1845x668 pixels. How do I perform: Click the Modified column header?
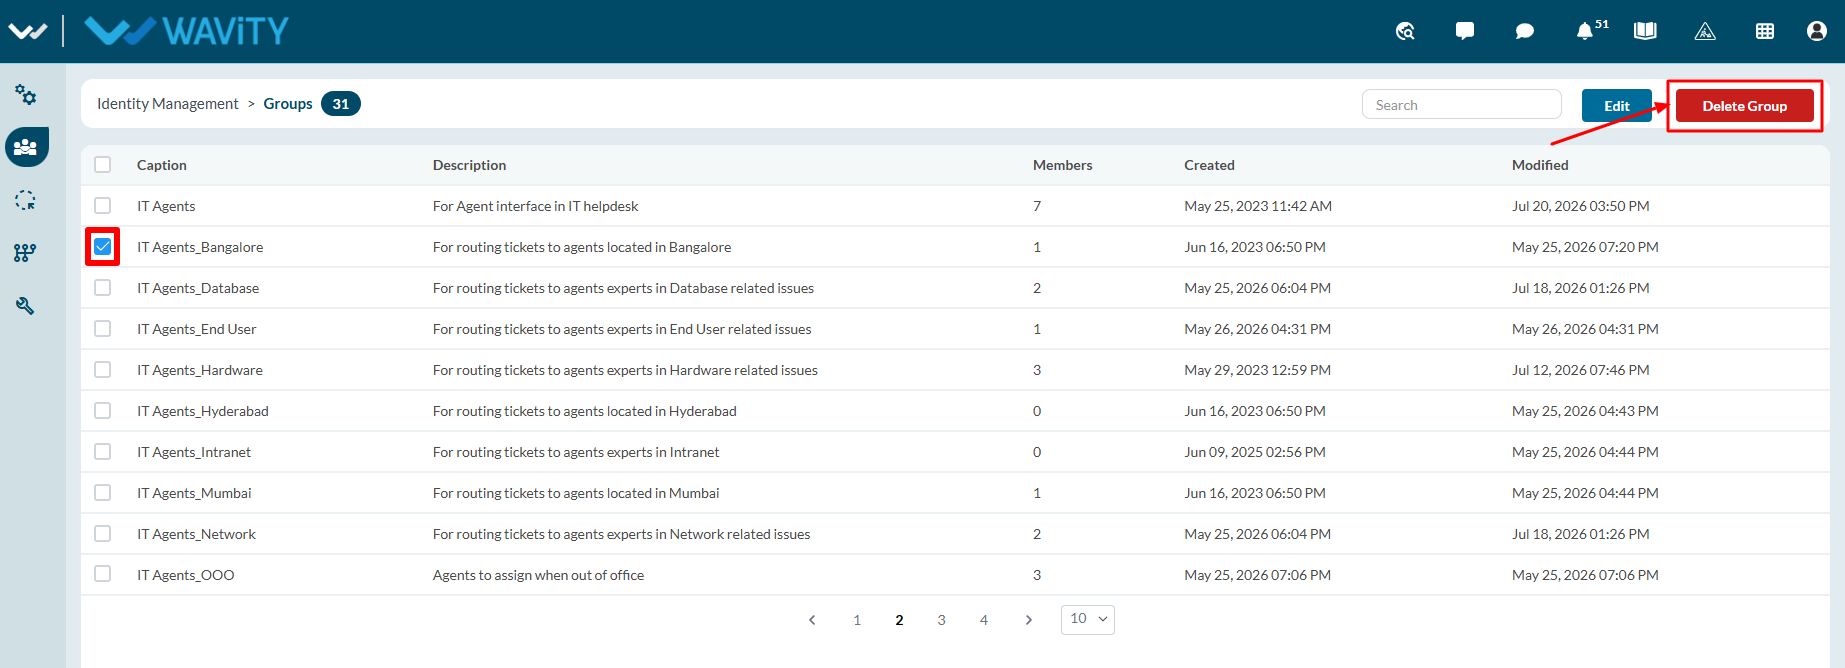click(1540, 165)
